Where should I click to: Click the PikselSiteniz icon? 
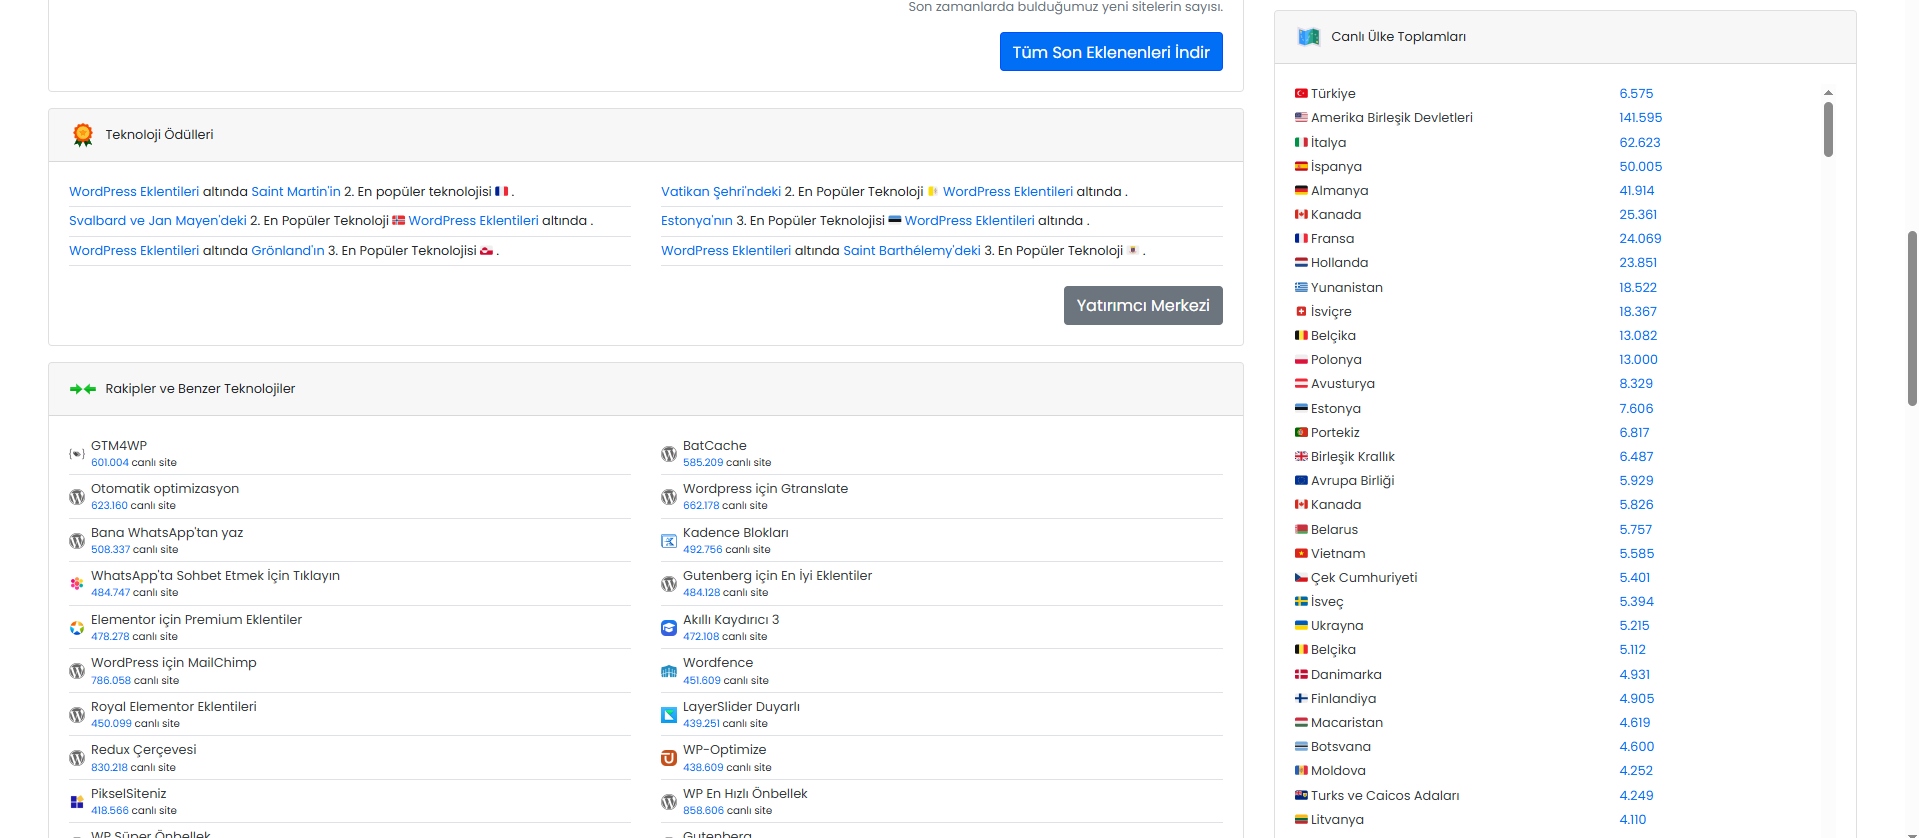(x=77, y=802)
